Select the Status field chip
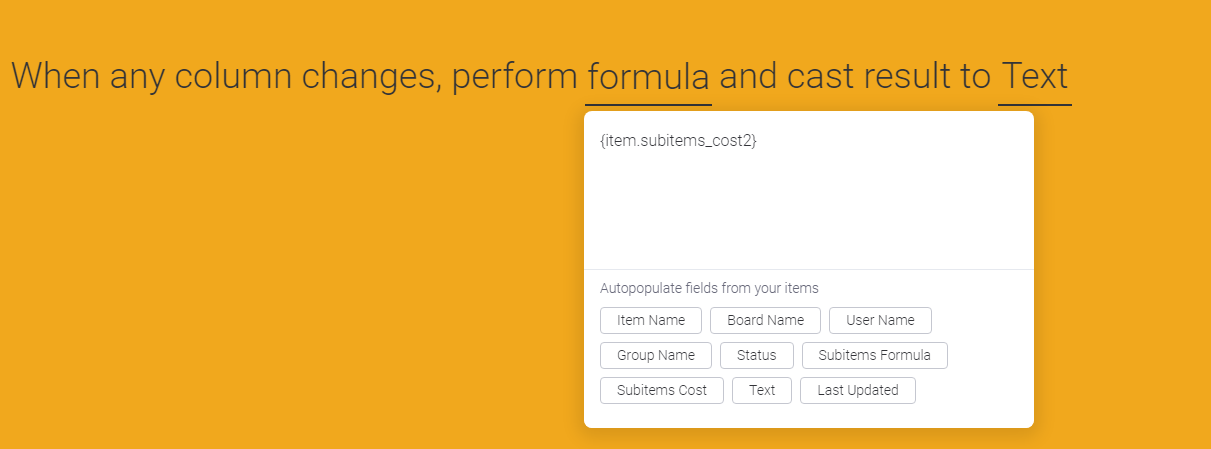Viewport: 1211px width, 449px height. (756, 355)
